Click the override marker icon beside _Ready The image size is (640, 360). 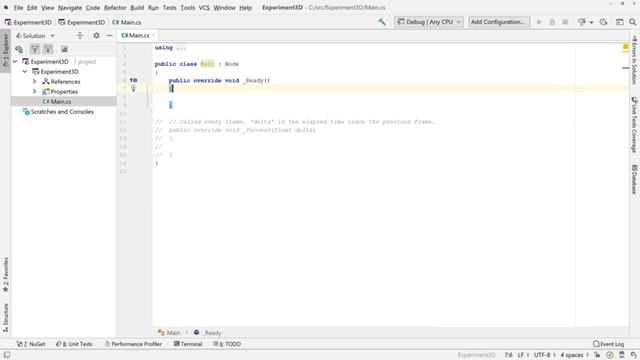[133, 80]
